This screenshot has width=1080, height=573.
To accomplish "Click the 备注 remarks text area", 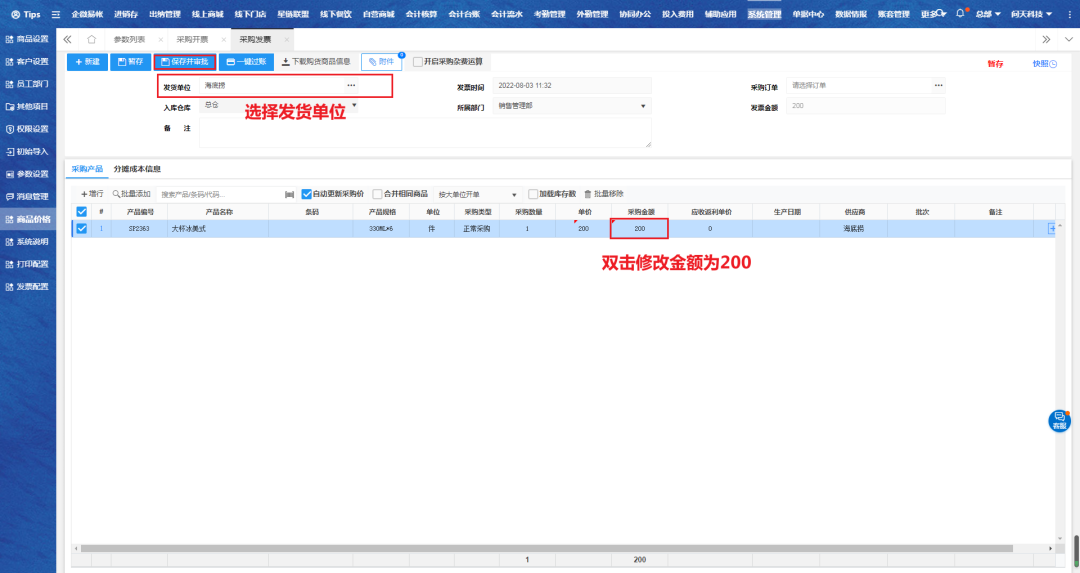I will click(425, 132).
